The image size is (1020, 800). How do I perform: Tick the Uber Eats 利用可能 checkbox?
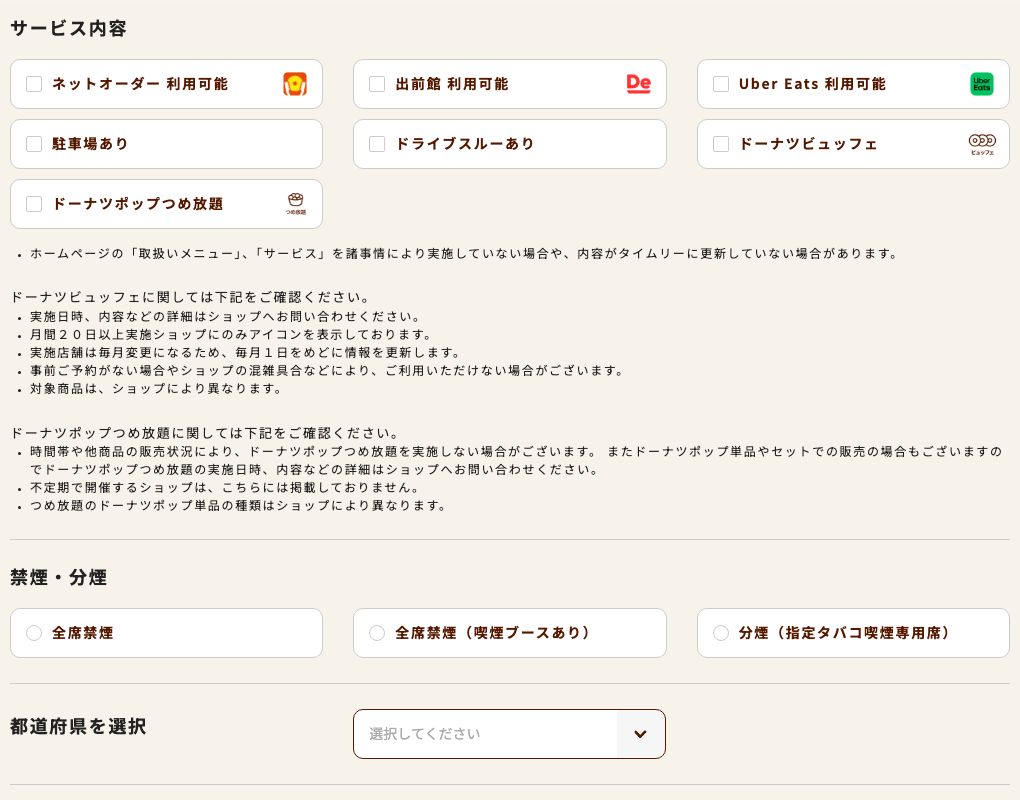721,84
